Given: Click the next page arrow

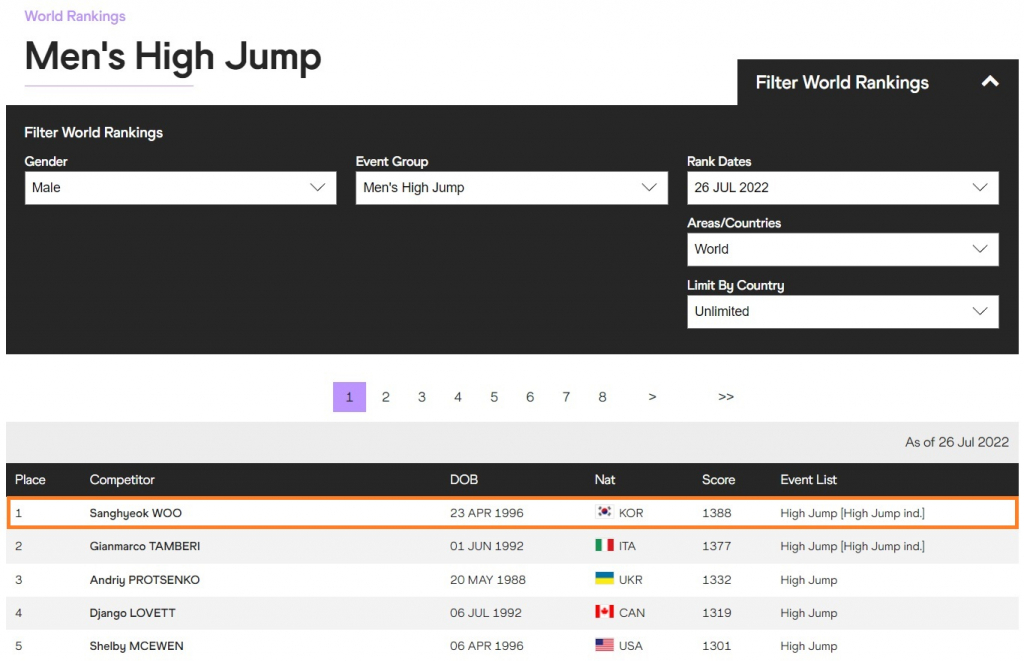Looking at the screenshot, I should (x=652, y=397).
